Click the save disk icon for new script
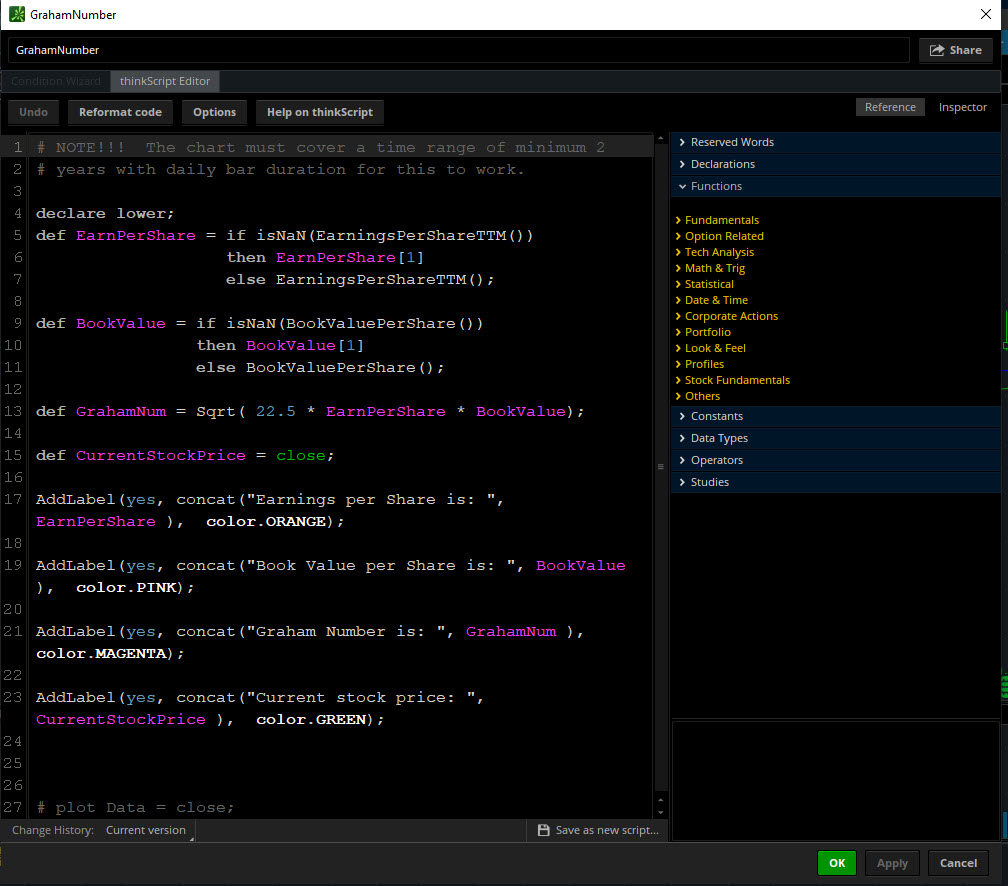Image resolution: width=1008 pixels, height=886 pixels. click(543, 830)
